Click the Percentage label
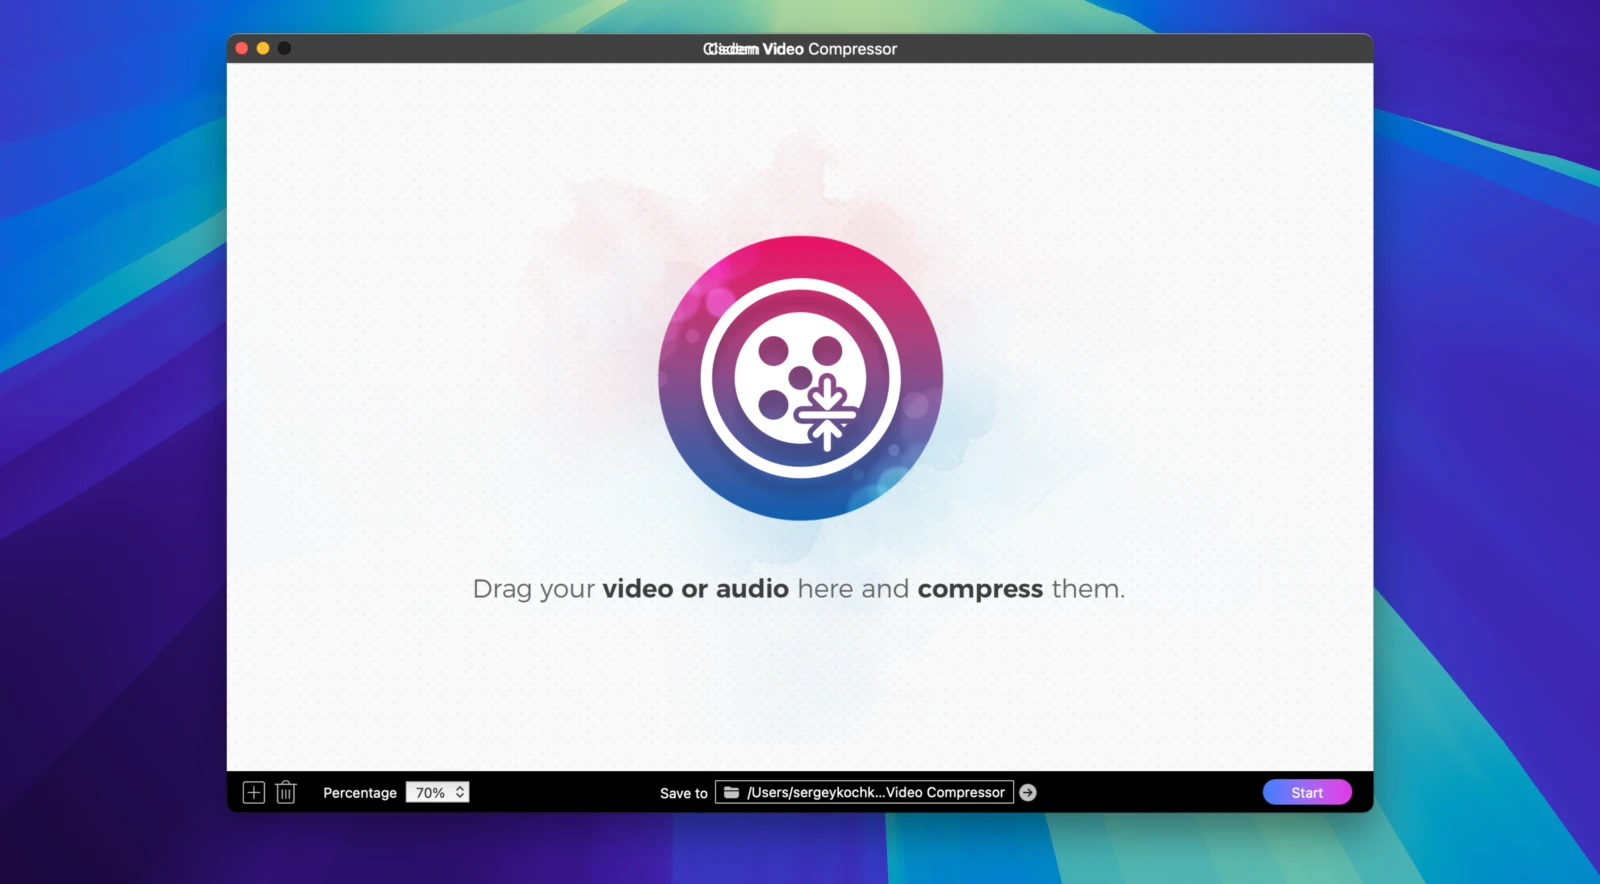Viewport: 1600px width, 884px height. [360, 793]
